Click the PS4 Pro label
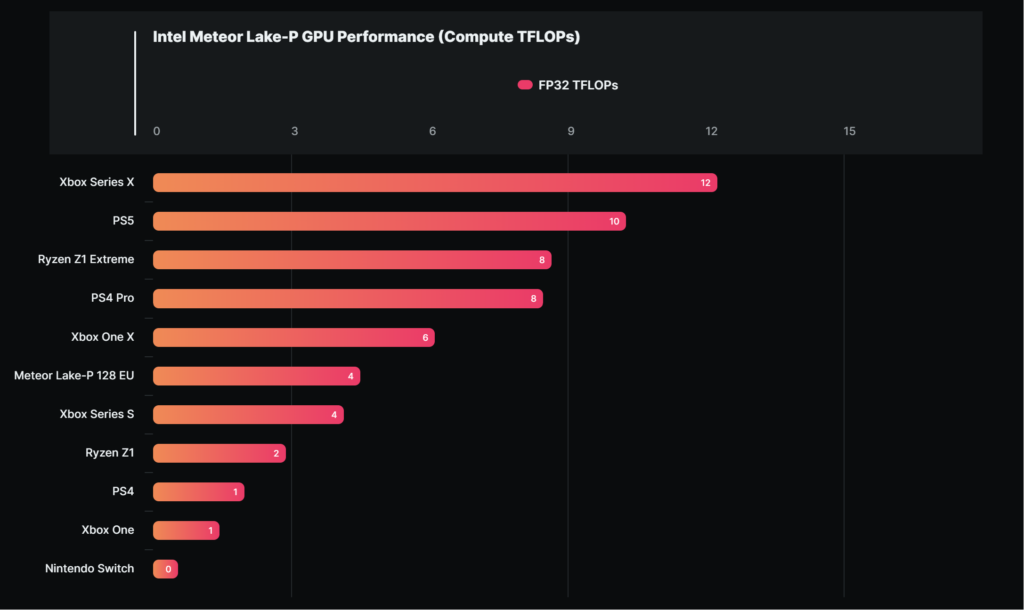The image size is (1024, 610). point(112,298)
